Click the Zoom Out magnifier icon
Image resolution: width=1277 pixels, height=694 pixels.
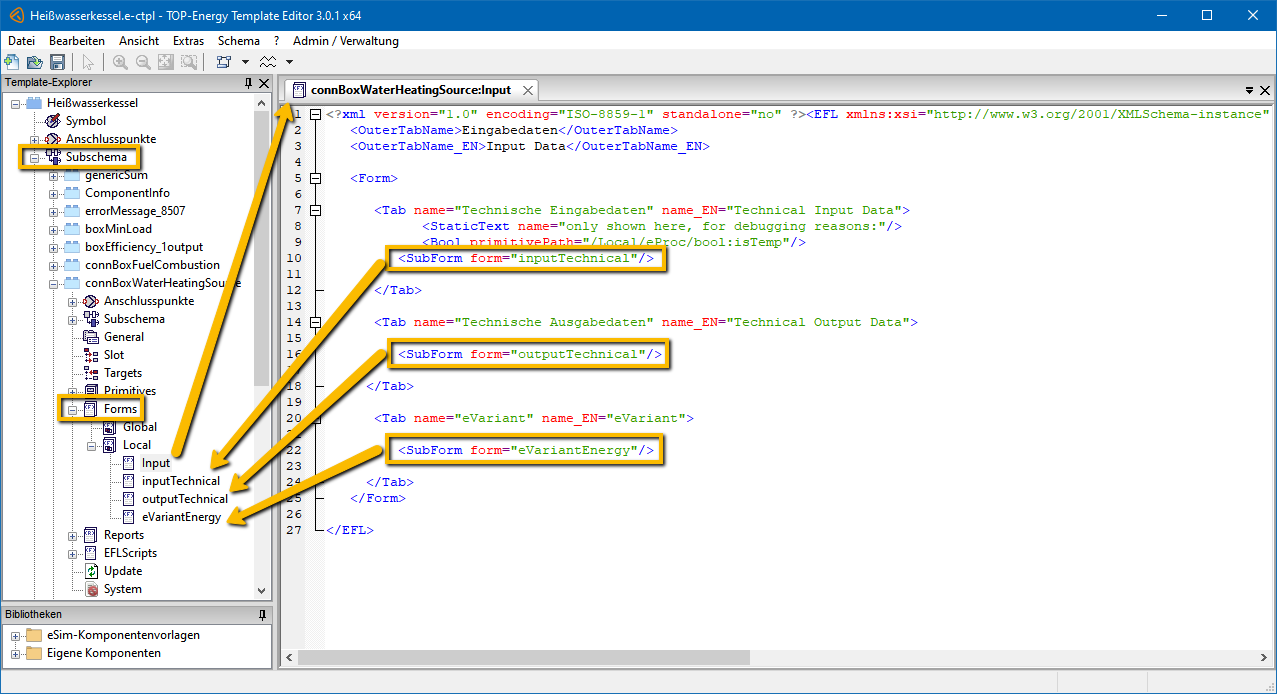(x=143, y=62)
